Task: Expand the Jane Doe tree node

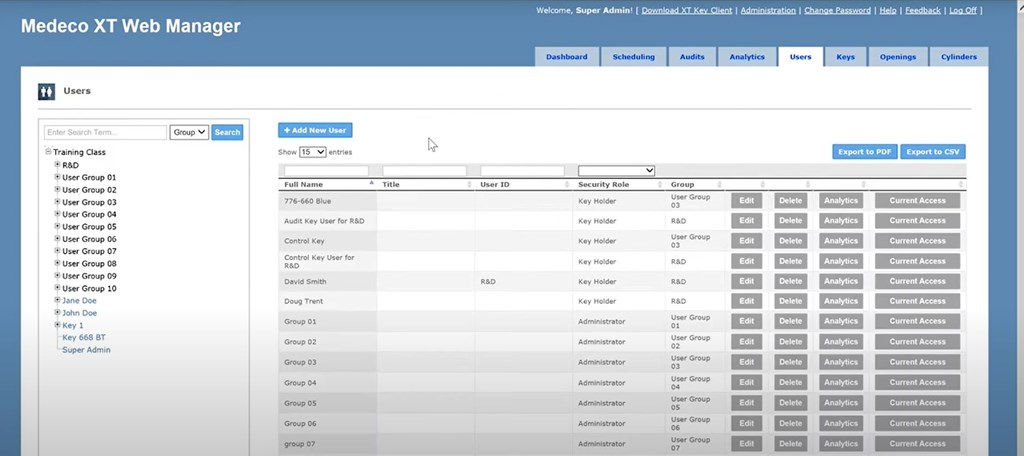Action: tap(57, 301)
